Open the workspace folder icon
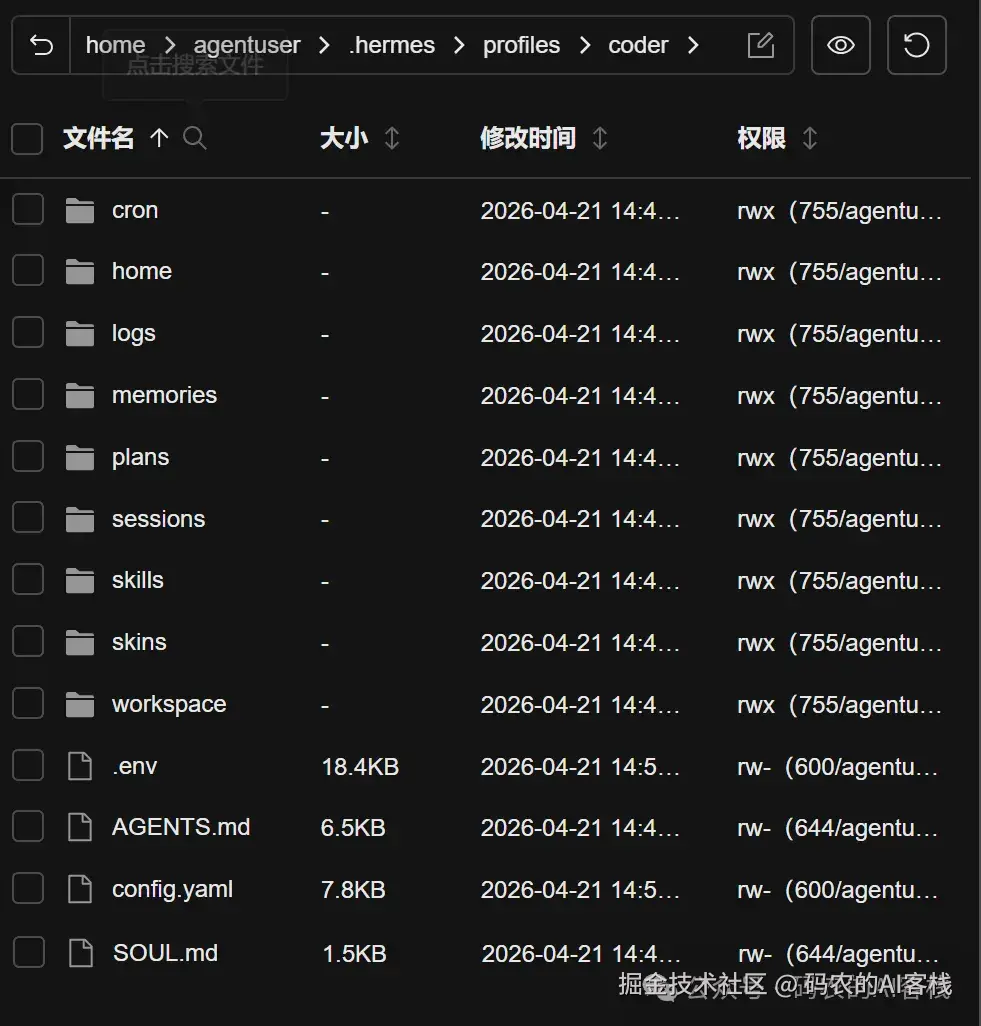 coord(79,703)
